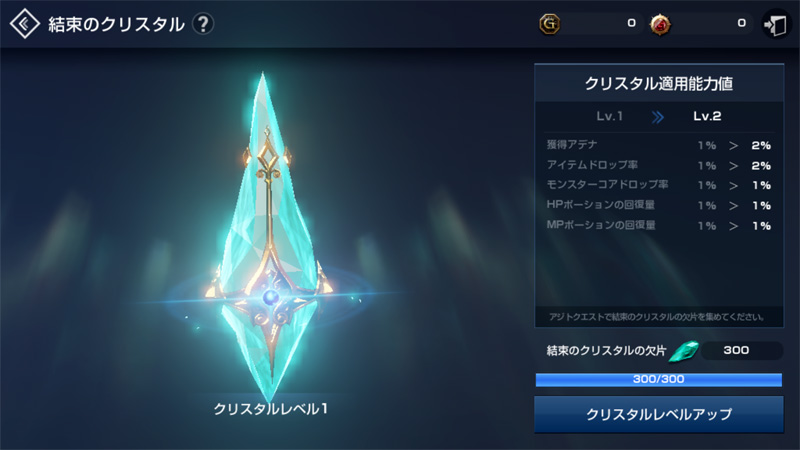Image resolution: width=800 pixels, height=450 pixels.
Task: Select the MPポーションの回復量 row
Action: coord(659,226)
